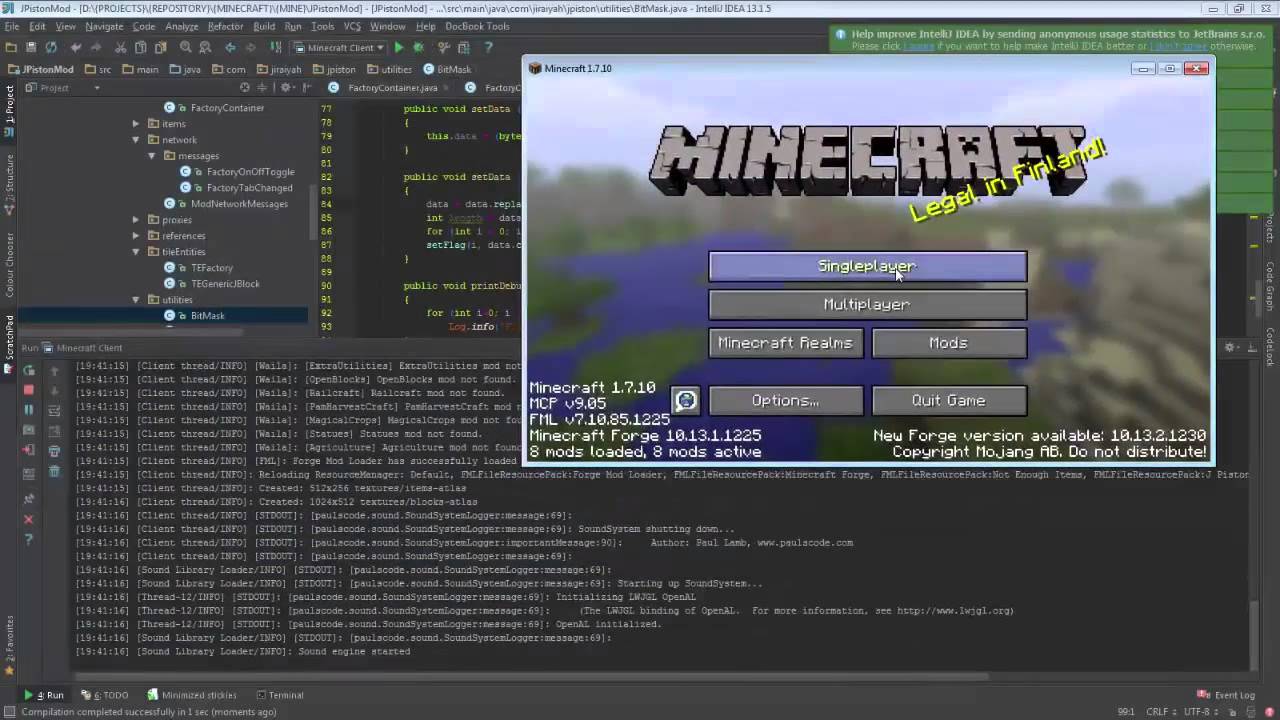Select FactoryOnOffToggle class in project tree
This screenshot has width=1280, height=720.
pos(250,172)
